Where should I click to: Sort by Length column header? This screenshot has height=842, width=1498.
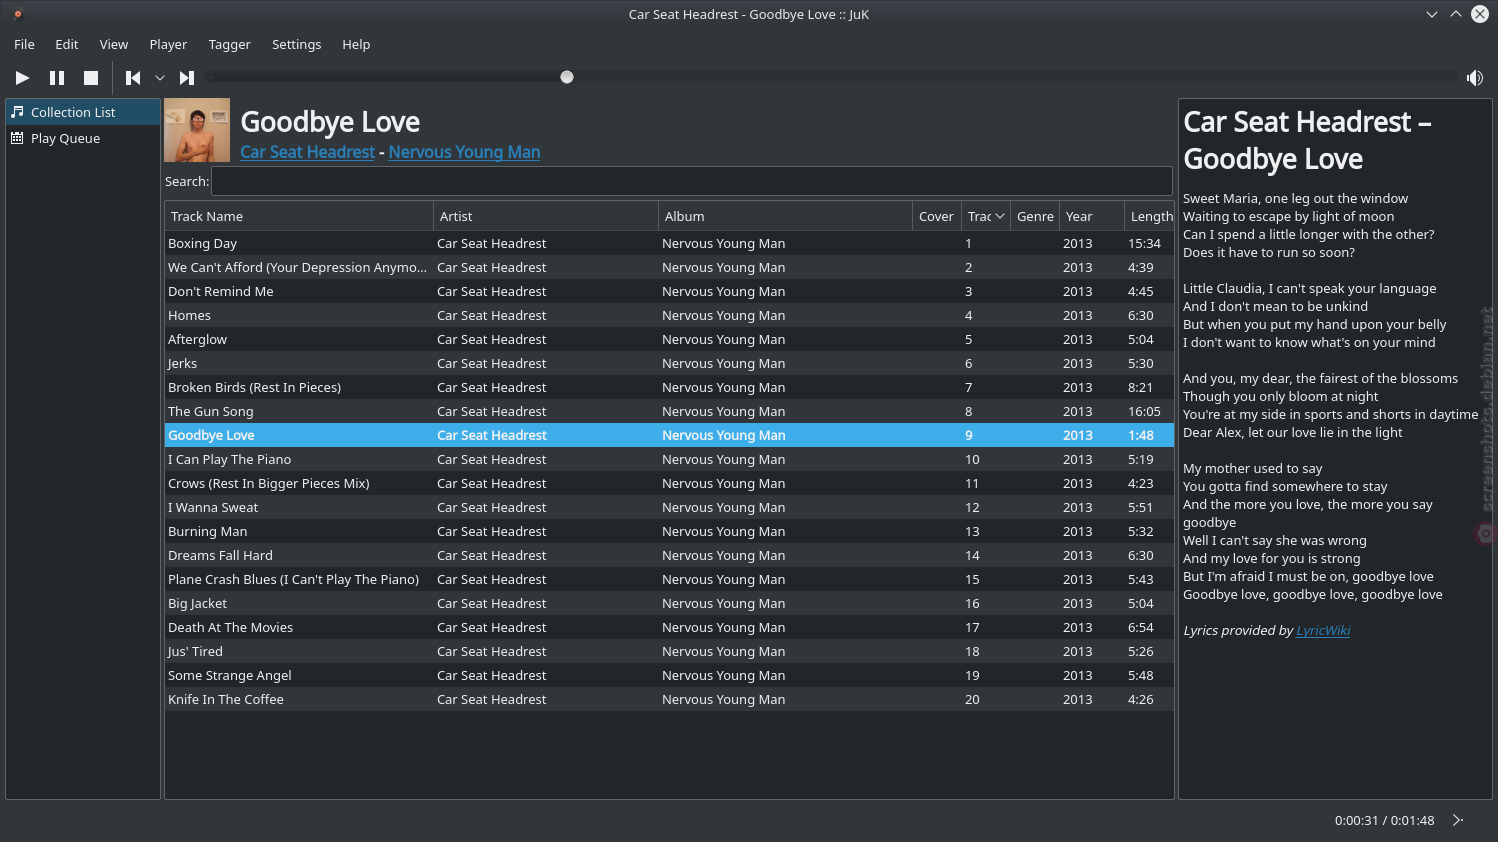[1150, 216]
